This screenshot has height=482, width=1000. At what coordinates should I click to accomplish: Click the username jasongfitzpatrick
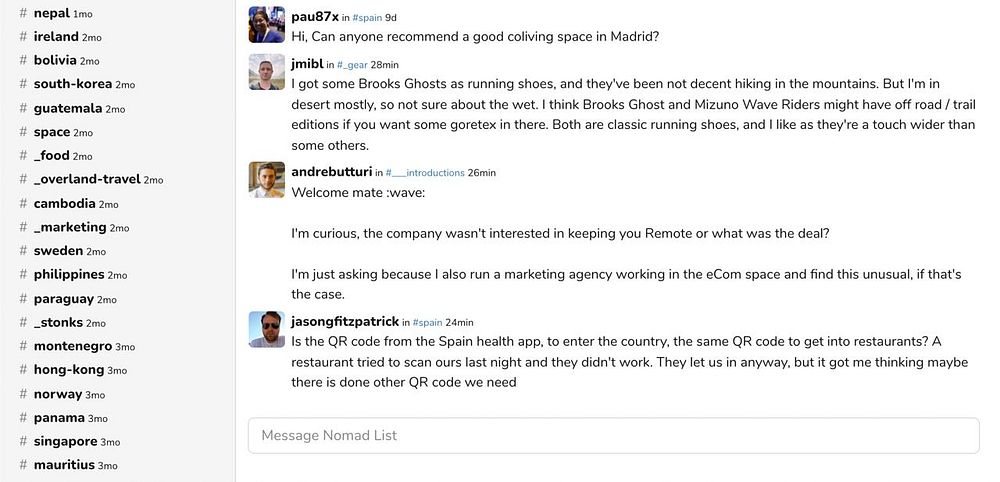click(x=344, y=322)
